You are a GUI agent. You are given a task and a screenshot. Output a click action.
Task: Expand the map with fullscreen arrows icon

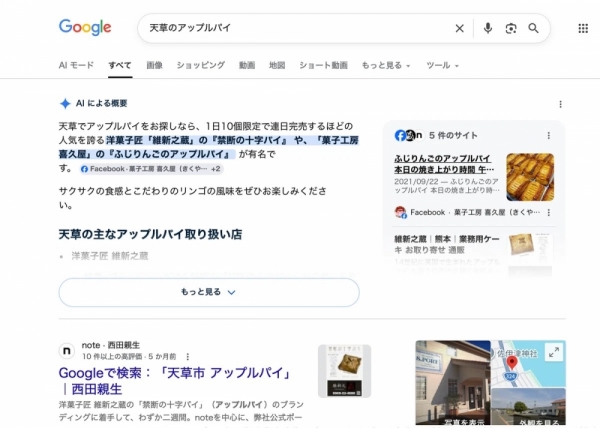click(554, 352)
